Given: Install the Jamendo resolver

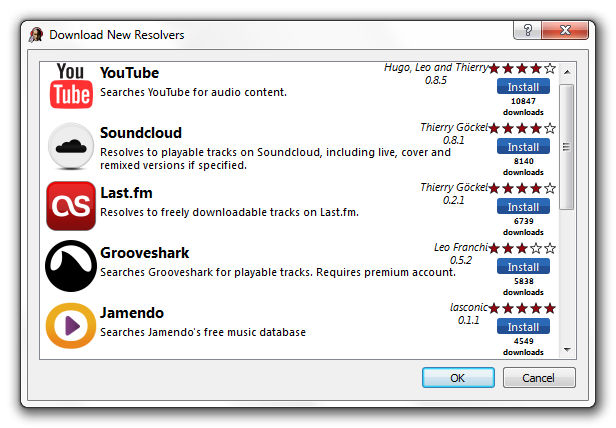Looking at the screenshot, I should 523,327.
